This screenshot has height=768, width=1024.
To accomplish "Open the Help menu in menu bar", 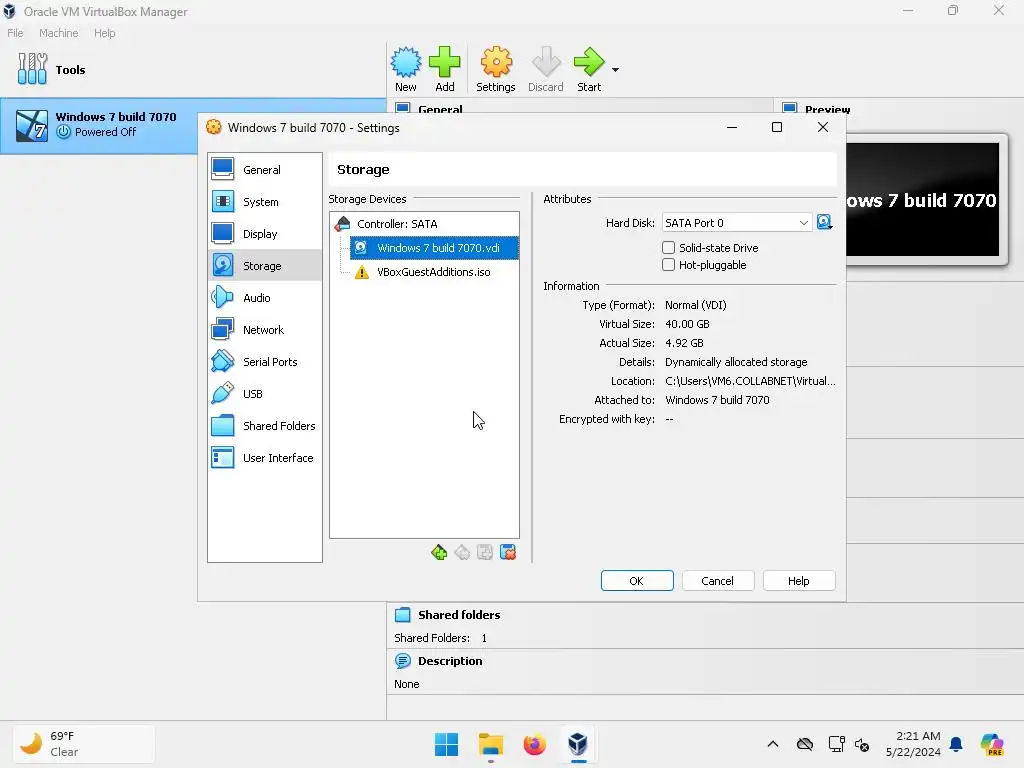I will [104, 33].
